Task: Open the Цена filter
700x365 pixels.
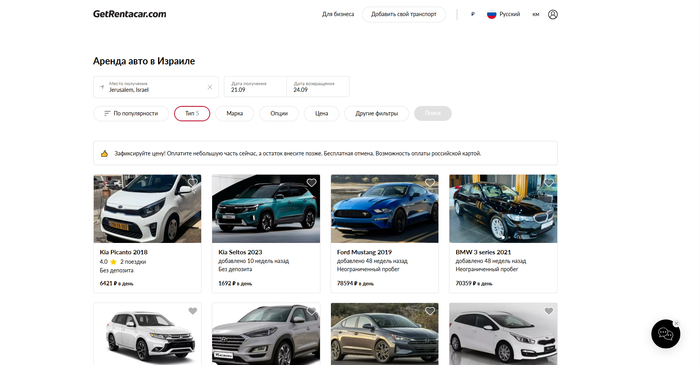Action: (321, 113)
